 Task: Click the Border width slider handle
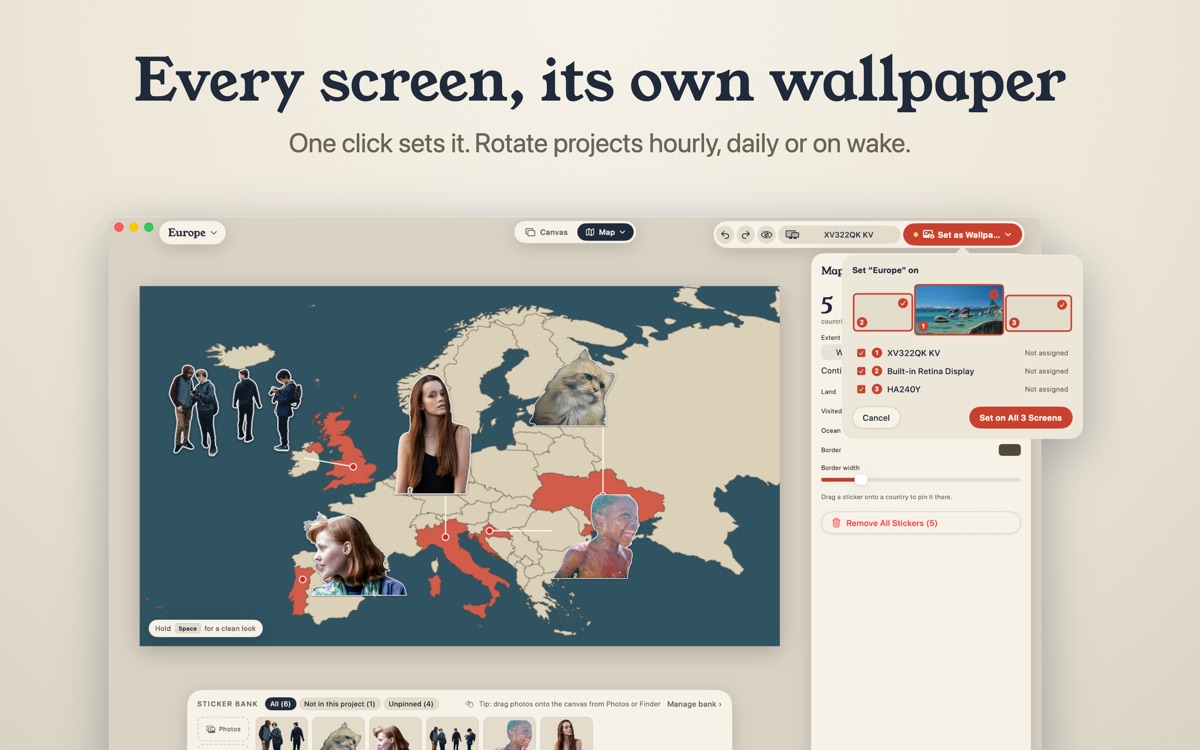[x=861, y=480]
